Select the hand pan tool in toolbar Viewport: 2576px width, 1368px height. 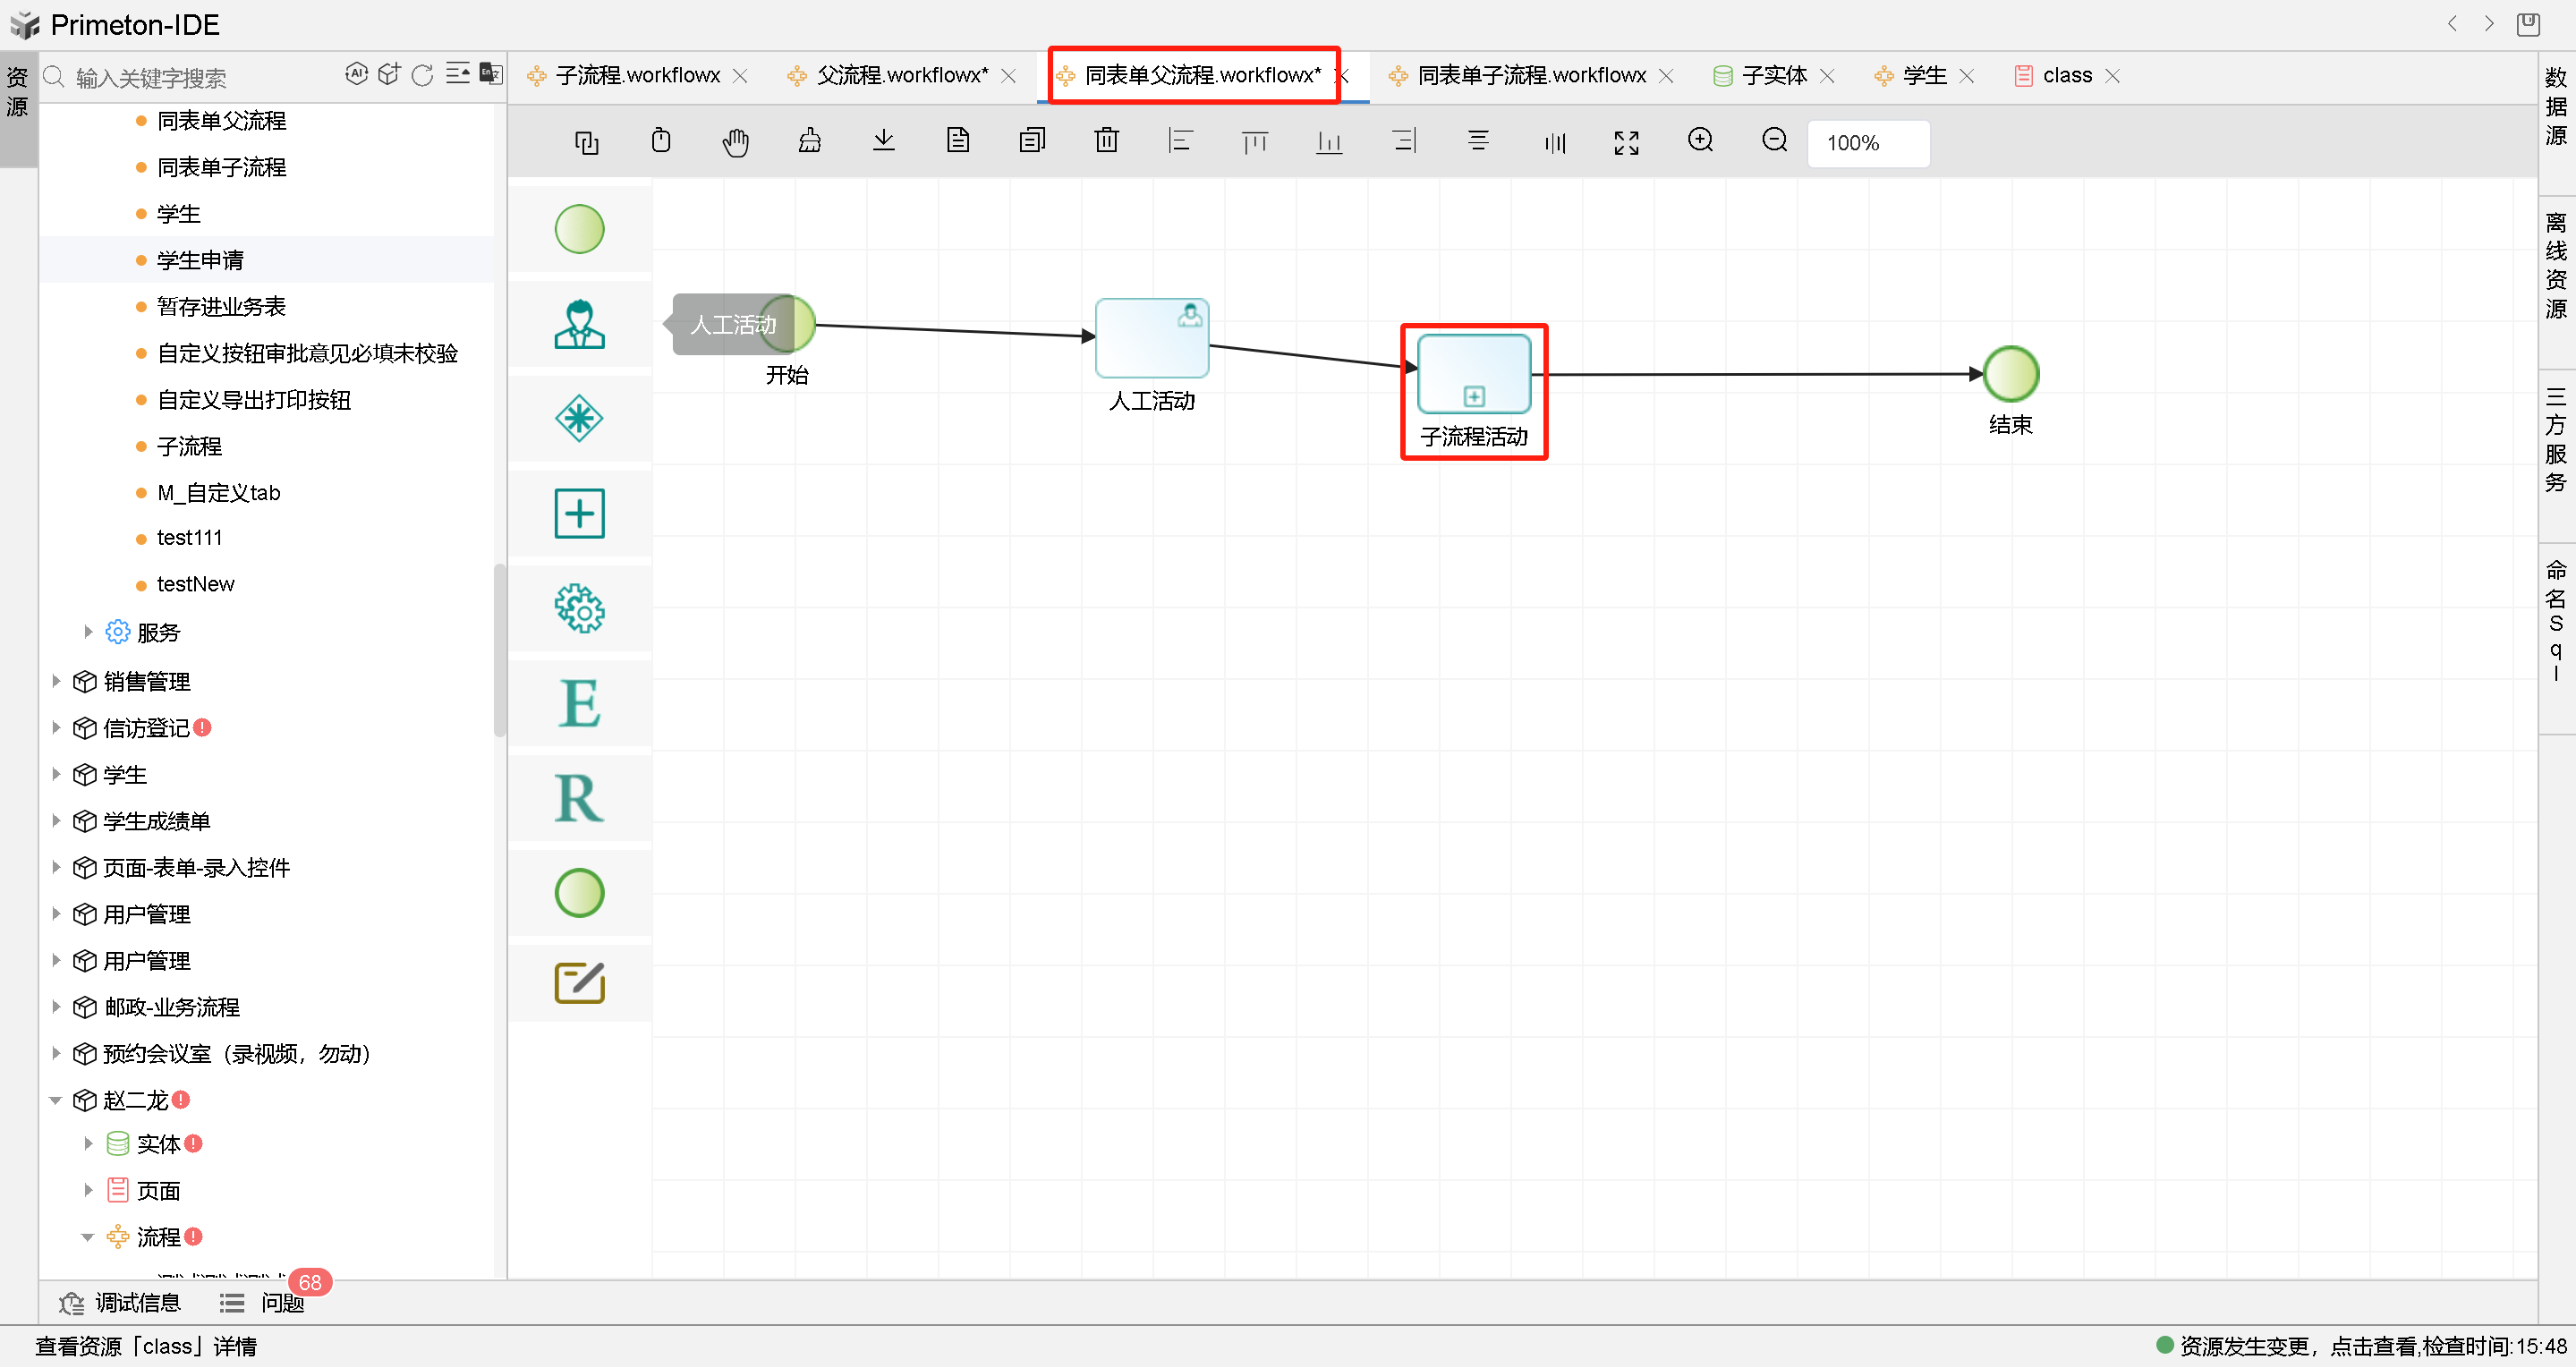pos(735,142)
